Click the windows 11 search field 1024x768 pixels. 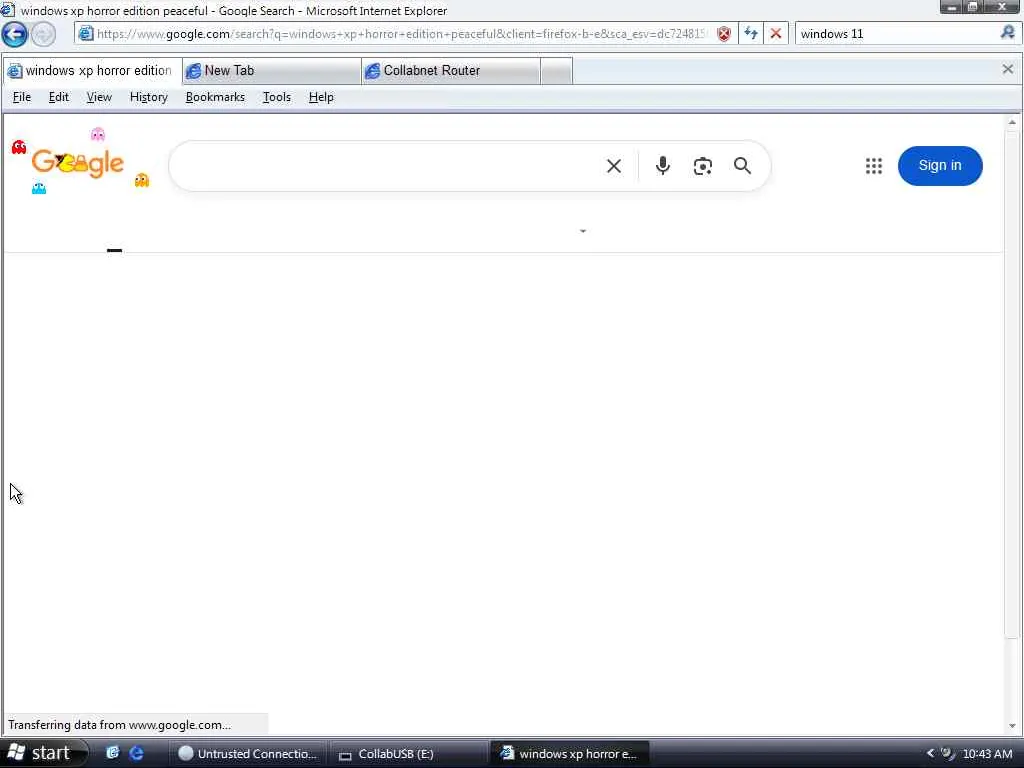898,34
